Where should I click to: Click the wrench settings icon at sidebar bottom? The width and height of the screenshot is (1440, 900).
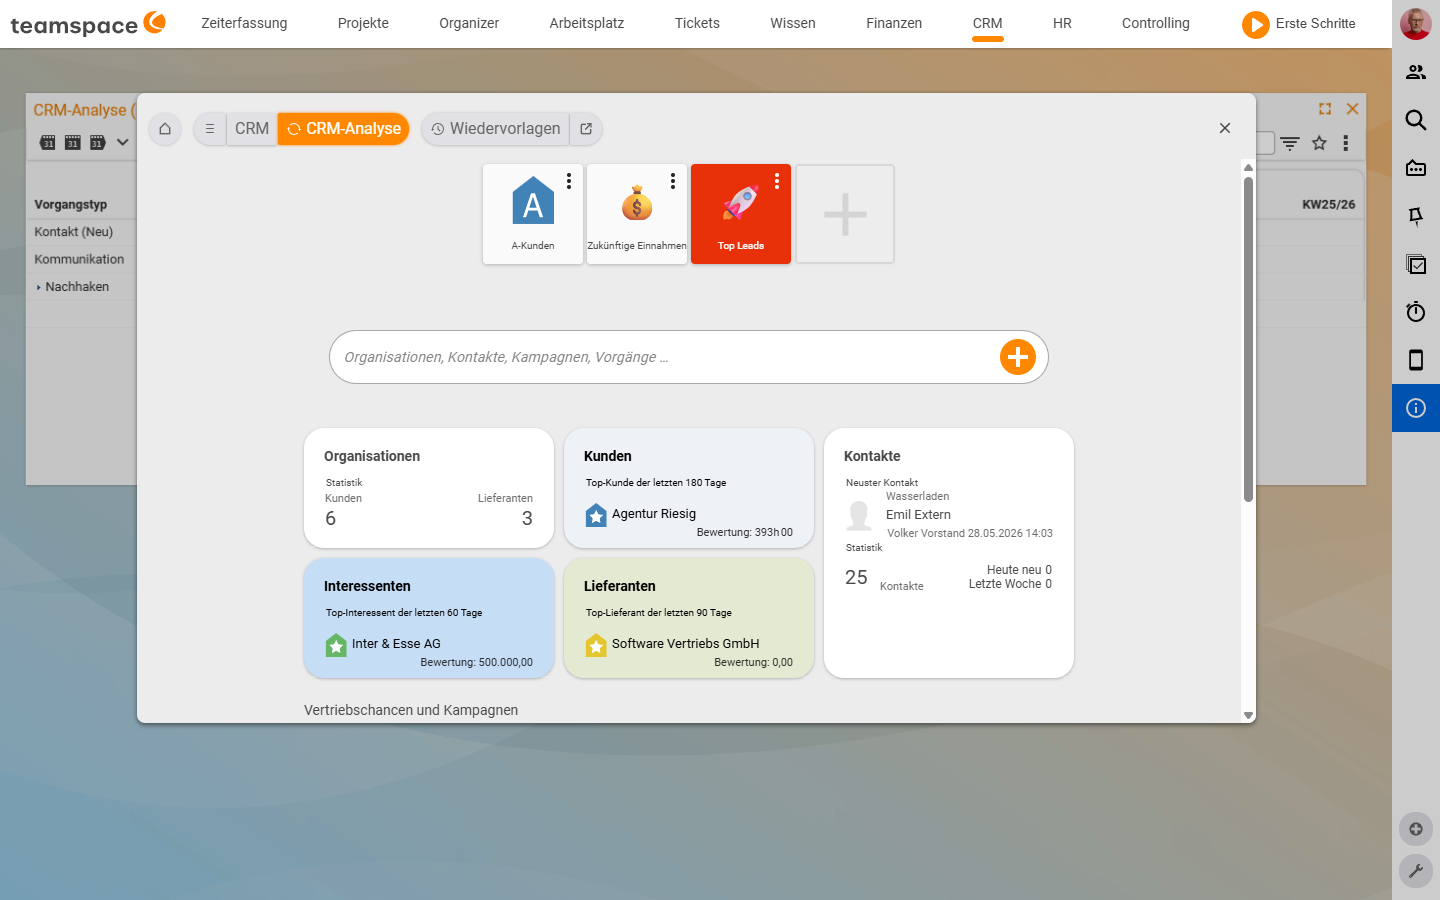[1416, 872]
